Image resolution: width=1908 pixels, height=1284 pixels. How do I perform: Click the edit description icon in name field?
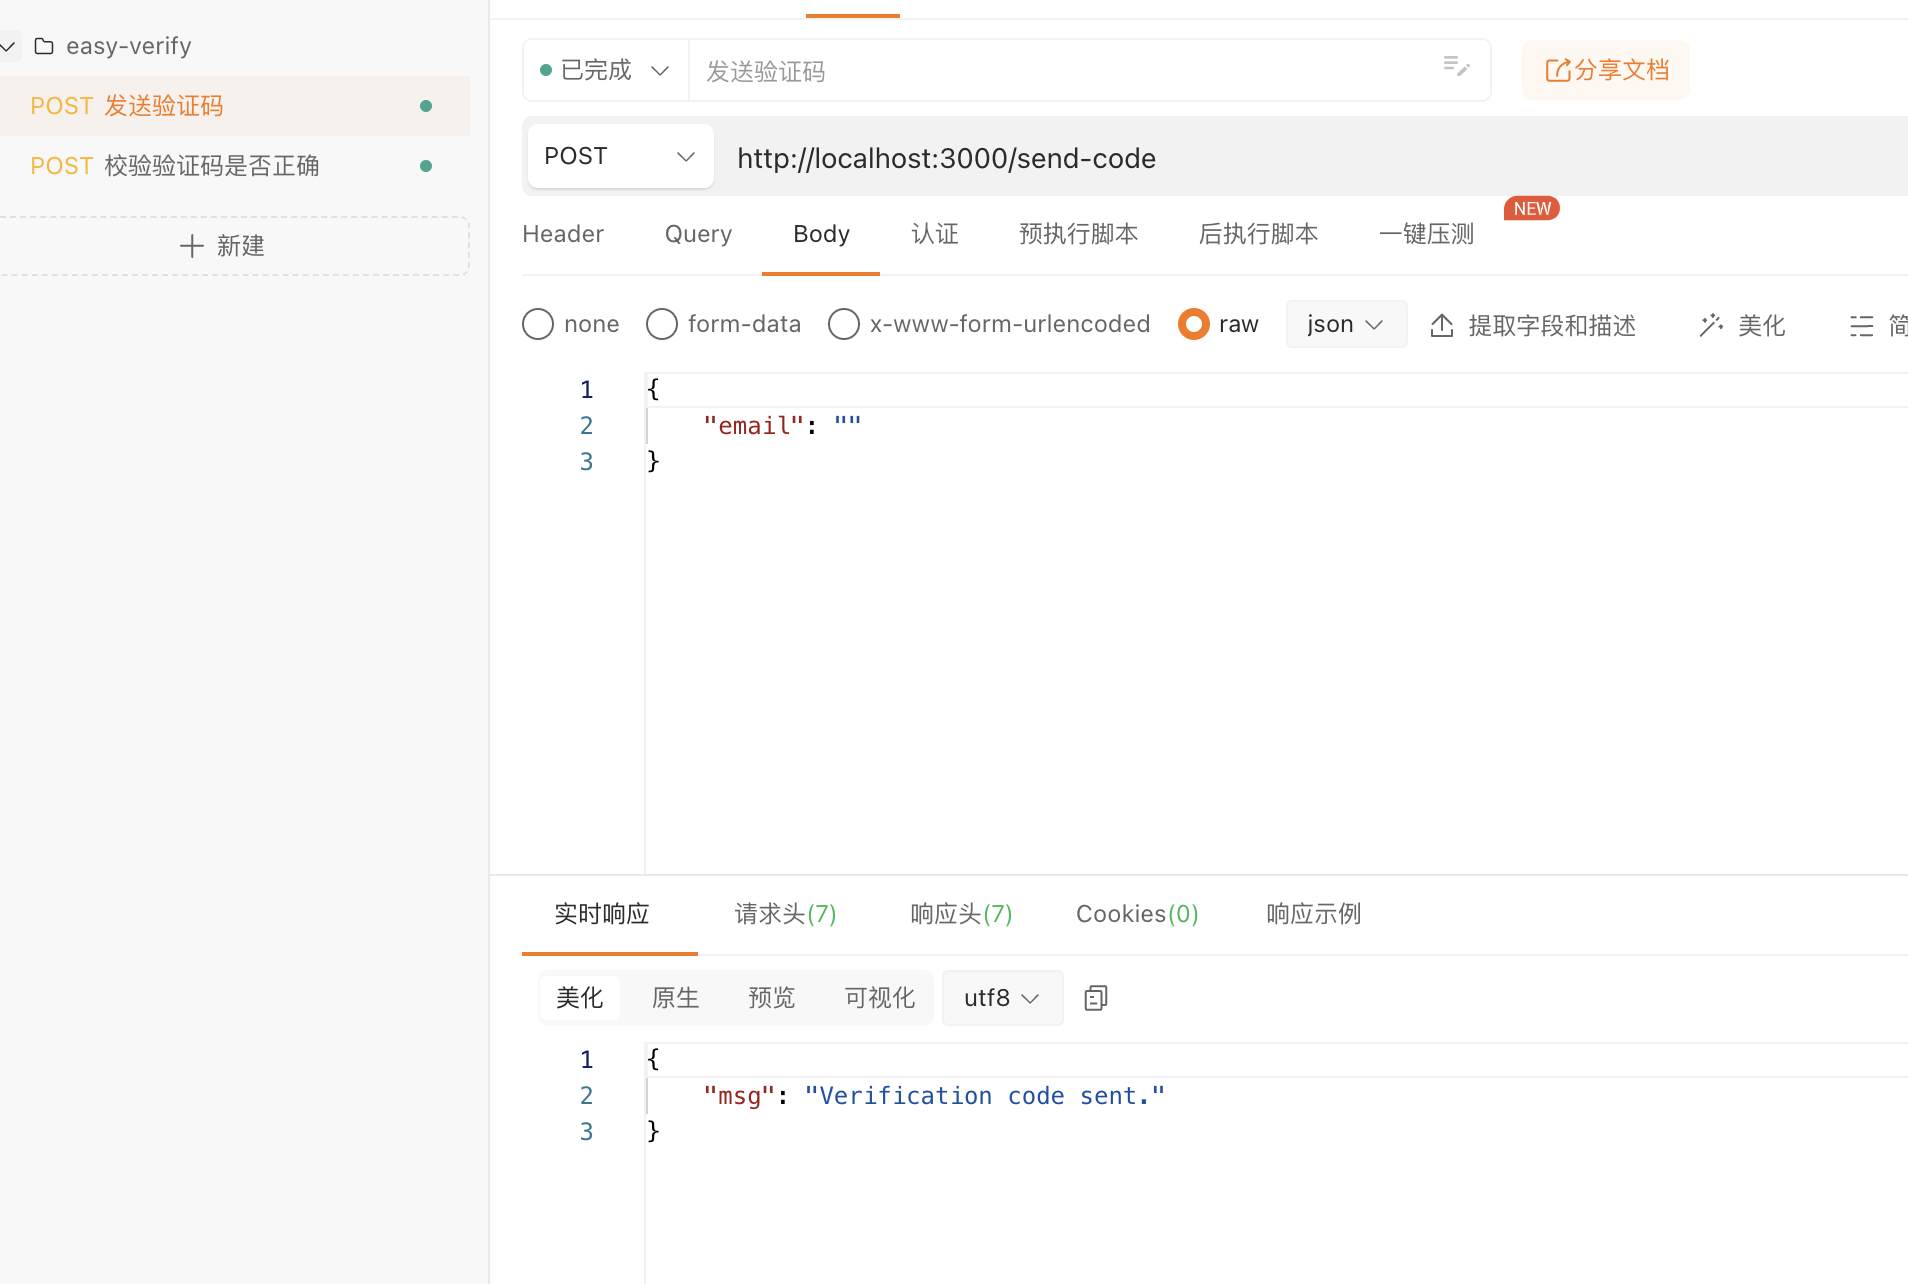(1456, 67)
